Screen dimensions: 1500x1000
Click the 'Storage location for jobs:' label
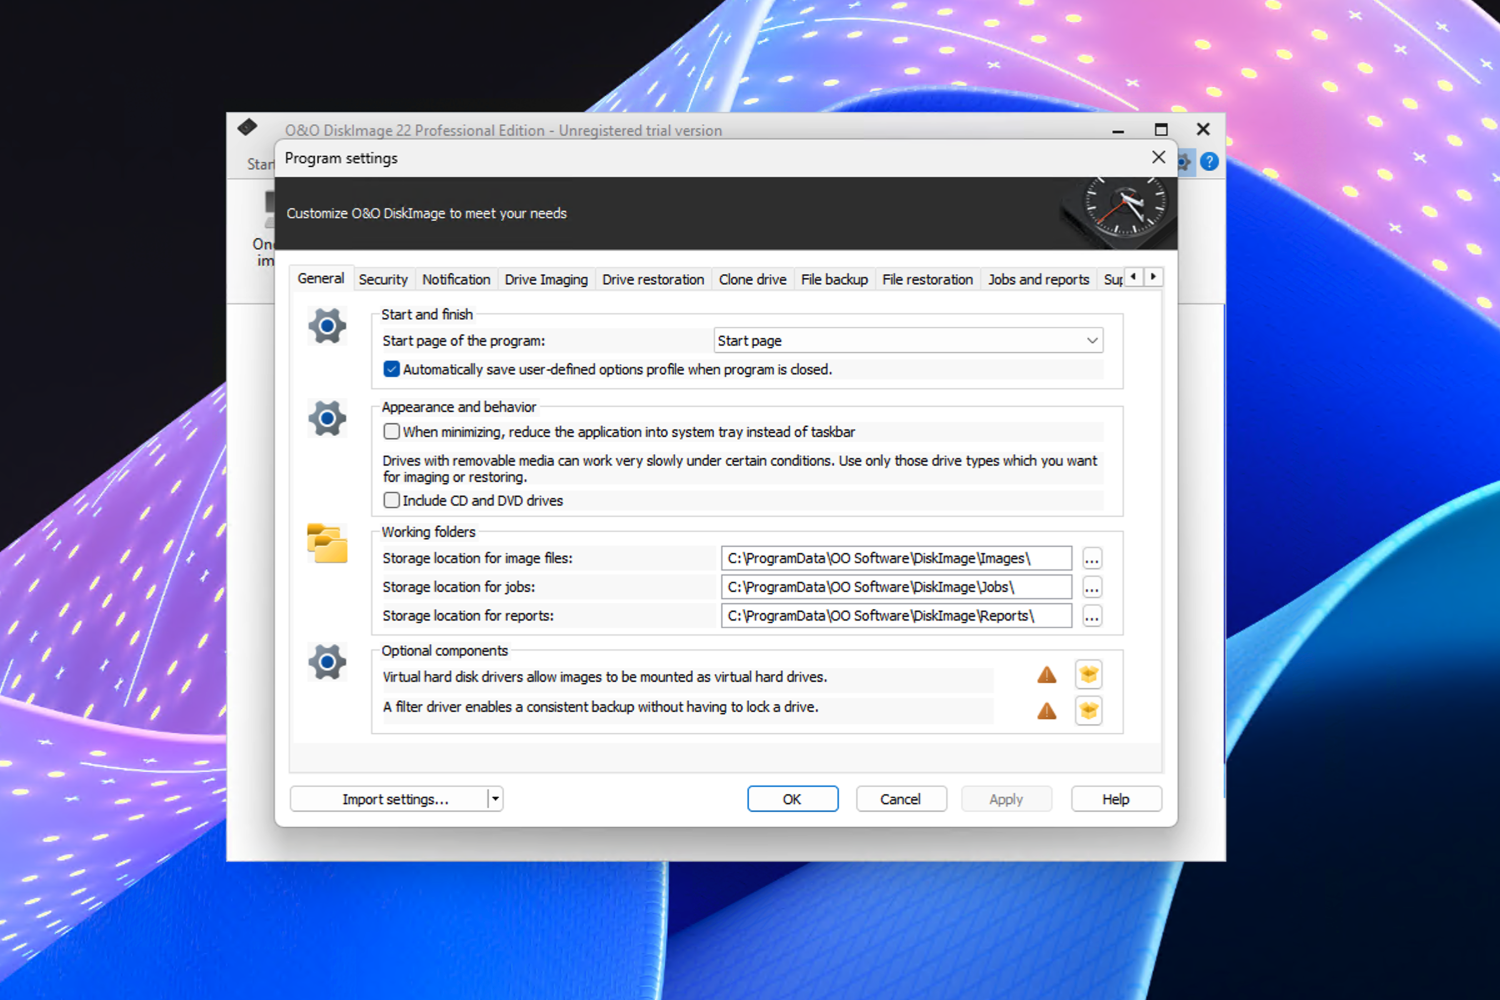pos(459,587)
